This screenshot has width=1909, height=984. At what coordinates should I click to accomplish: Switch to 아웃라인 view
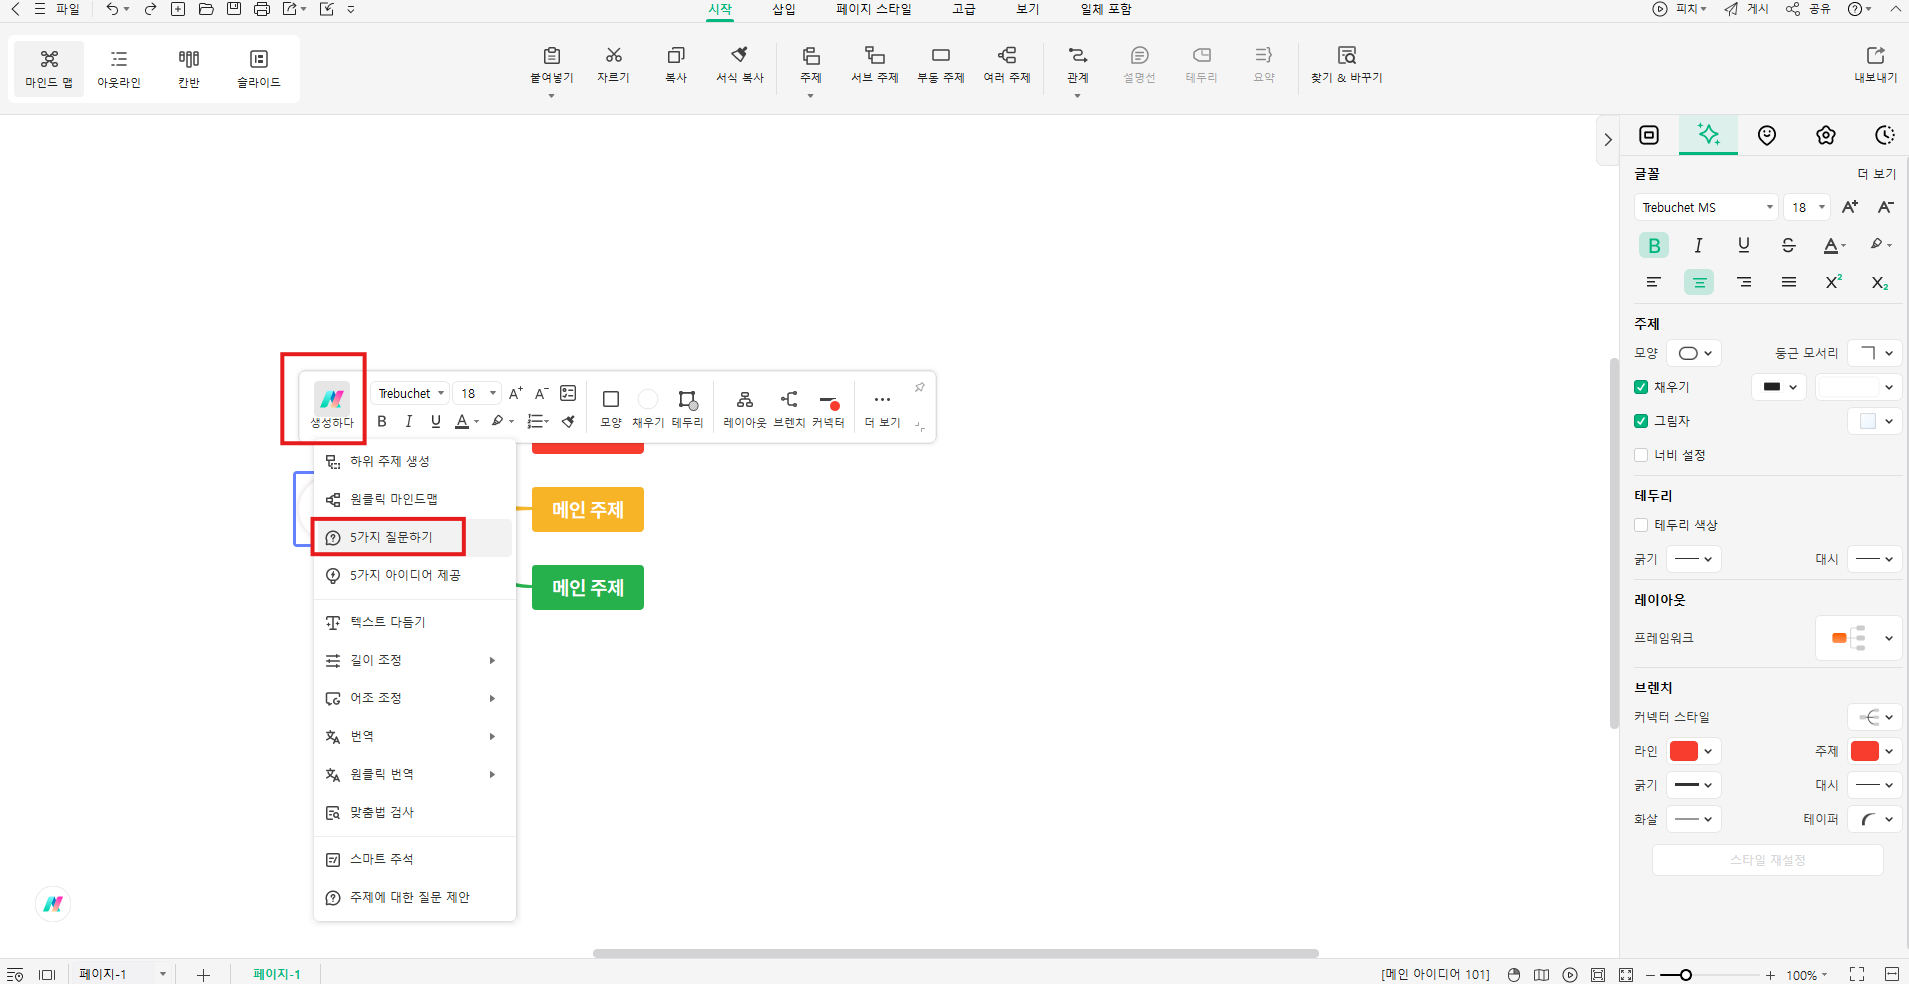[119, 68]
